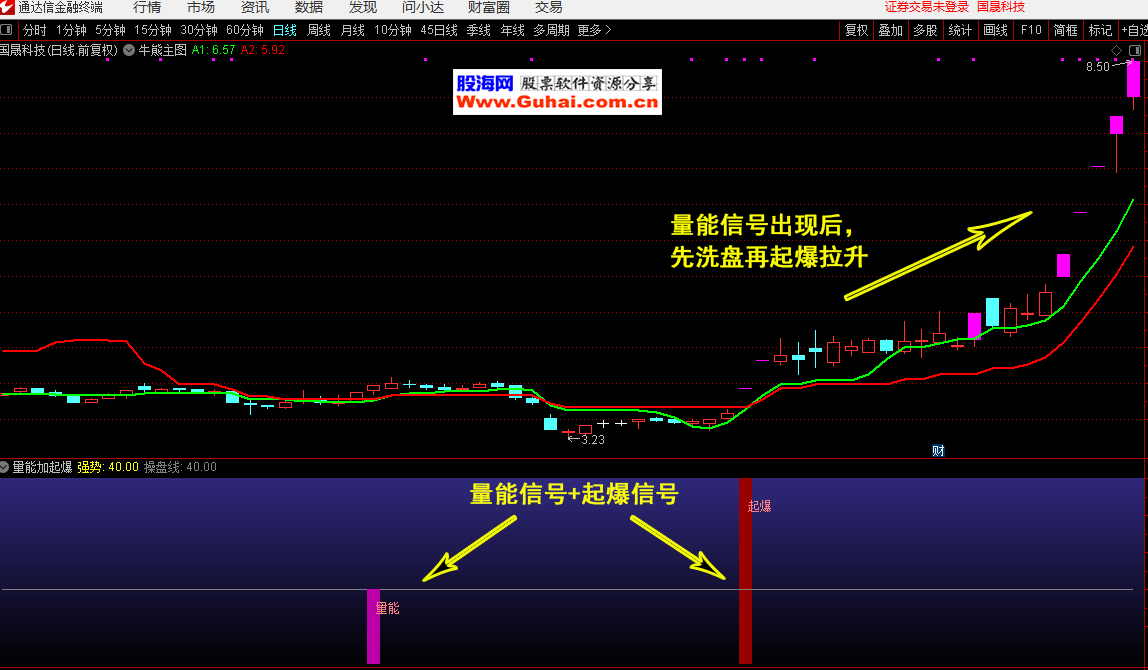
Task: Open the www.Guhai.com.cn watermark banner
Action: click(557, 93)
